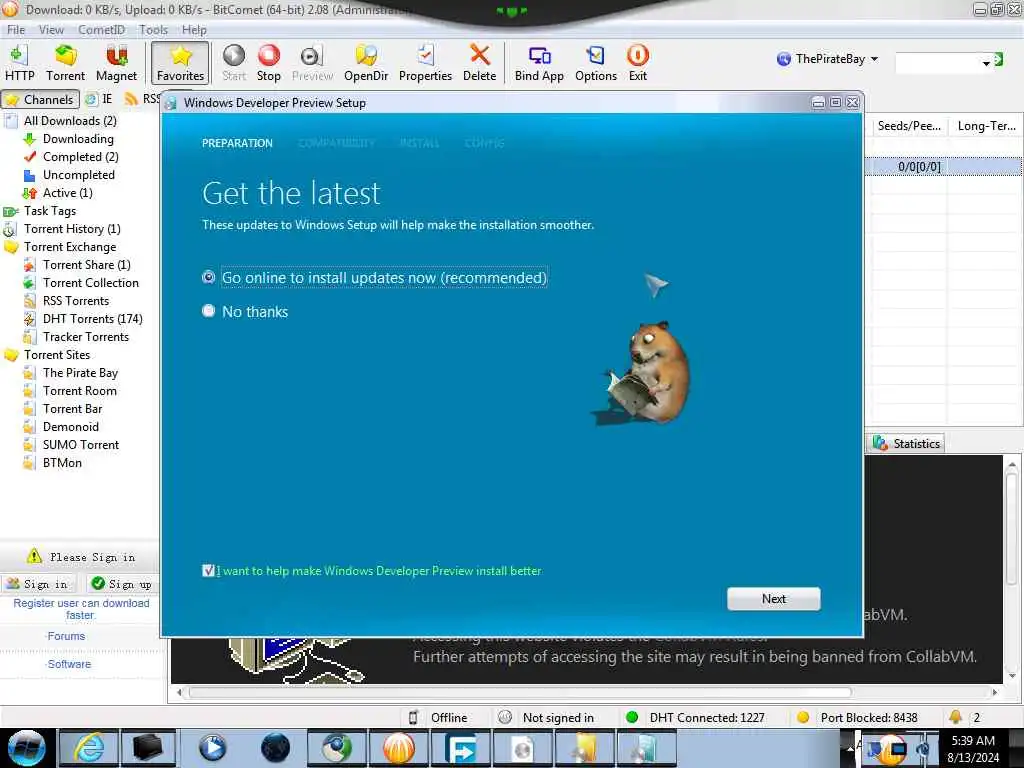
Task: Switch to the Channels tab
Action: (x=40, y=99)
